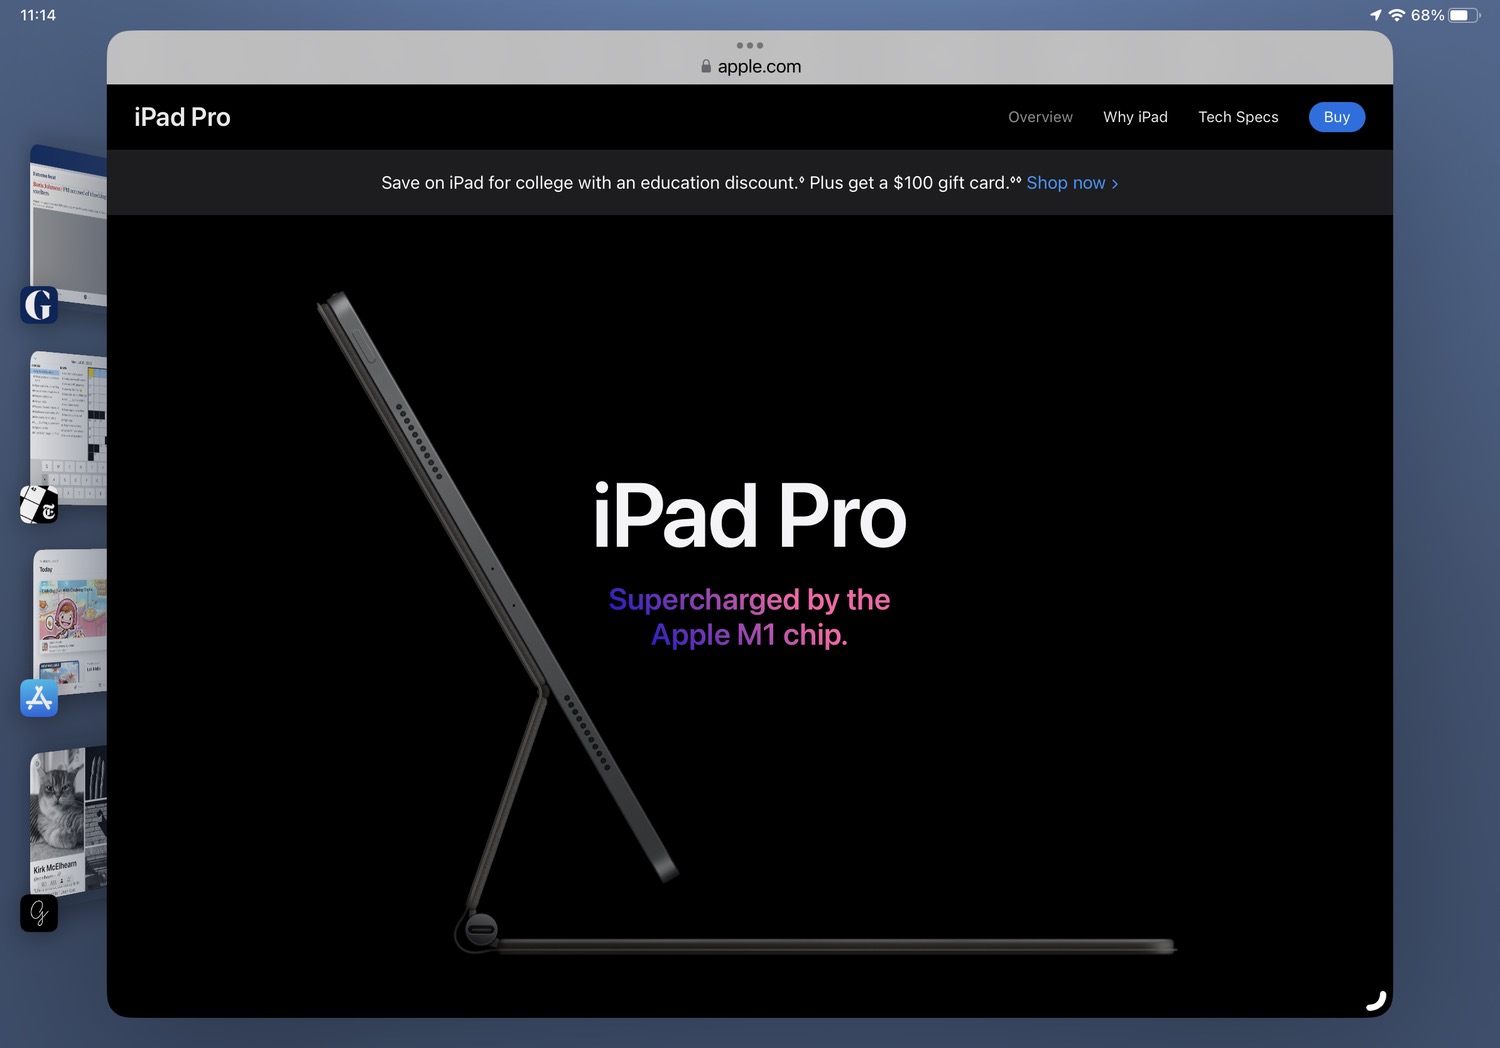Click the Supercharged by the Apple M1 chip text
Image resolution: width=1500 pixels, height=1048 pixels.
point(750,617)
